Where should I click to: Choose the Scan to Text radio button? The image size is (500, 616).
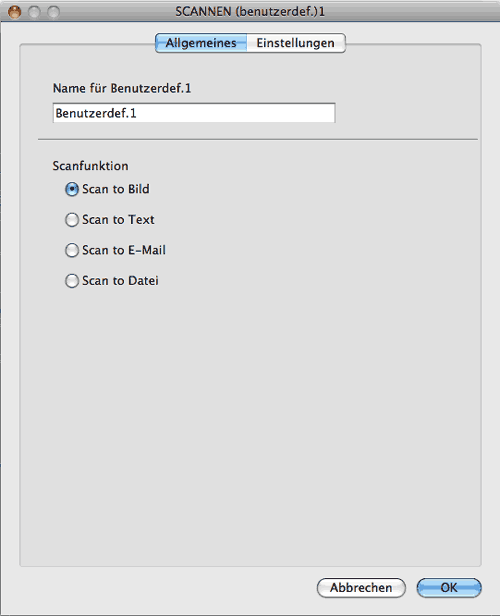pyautogui.click(x=72, y=220)
